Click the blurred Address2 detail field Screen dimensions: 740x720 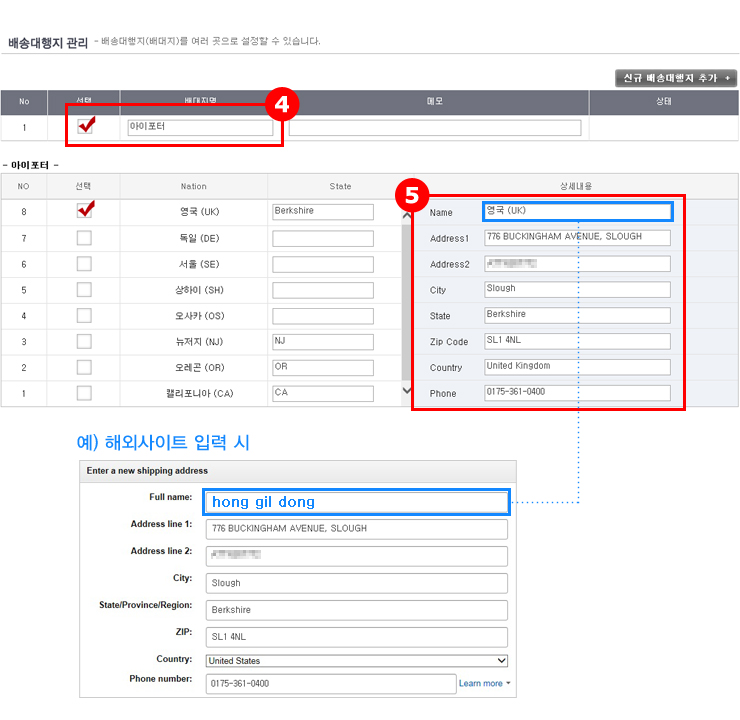point(577,264)
